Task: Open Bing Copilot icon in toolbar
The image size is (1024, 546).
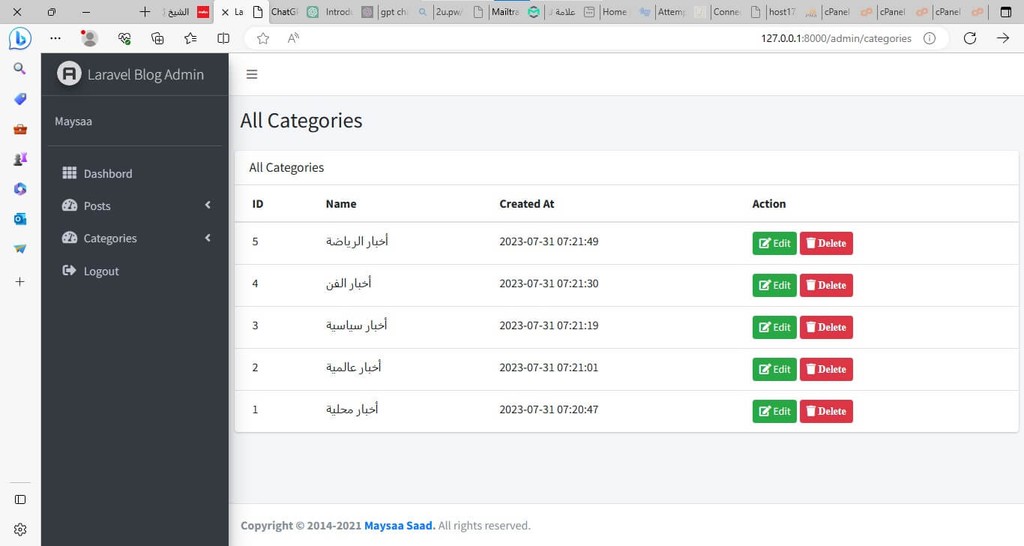Action: [20, 39]
